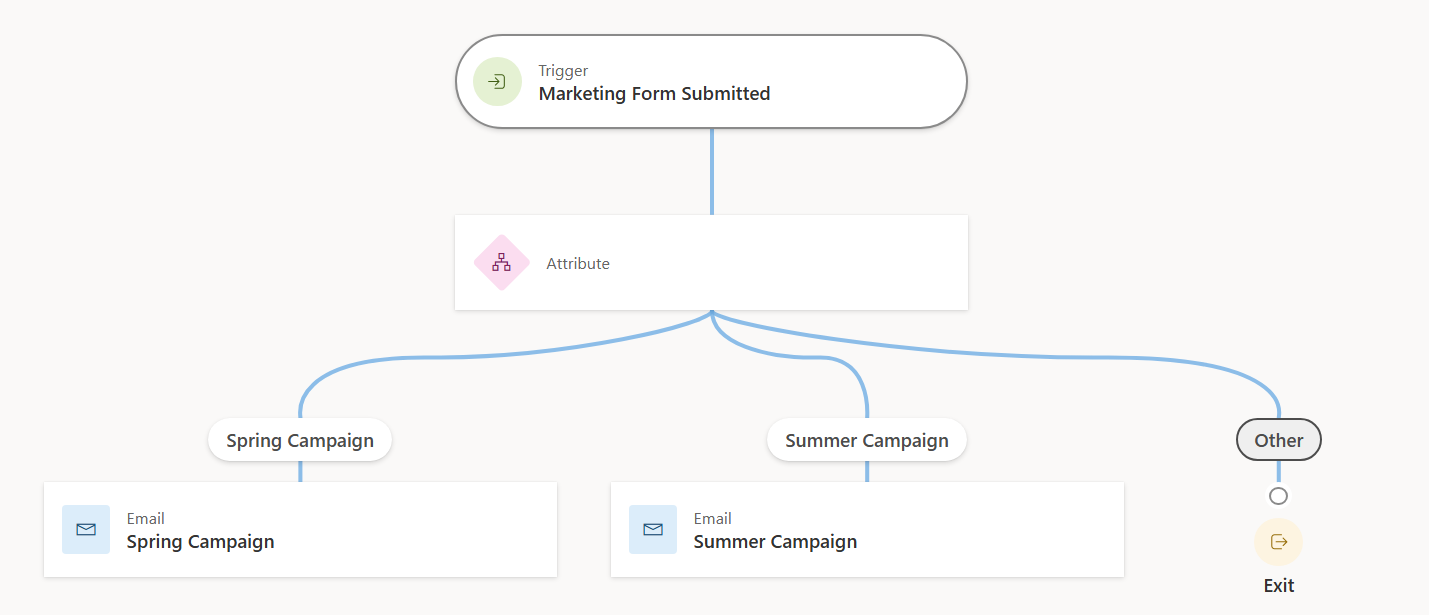This screenshot has height=615, width=1429.
Task: Click the Spring Campaign email envelope icon
Action: click(86, 529)
